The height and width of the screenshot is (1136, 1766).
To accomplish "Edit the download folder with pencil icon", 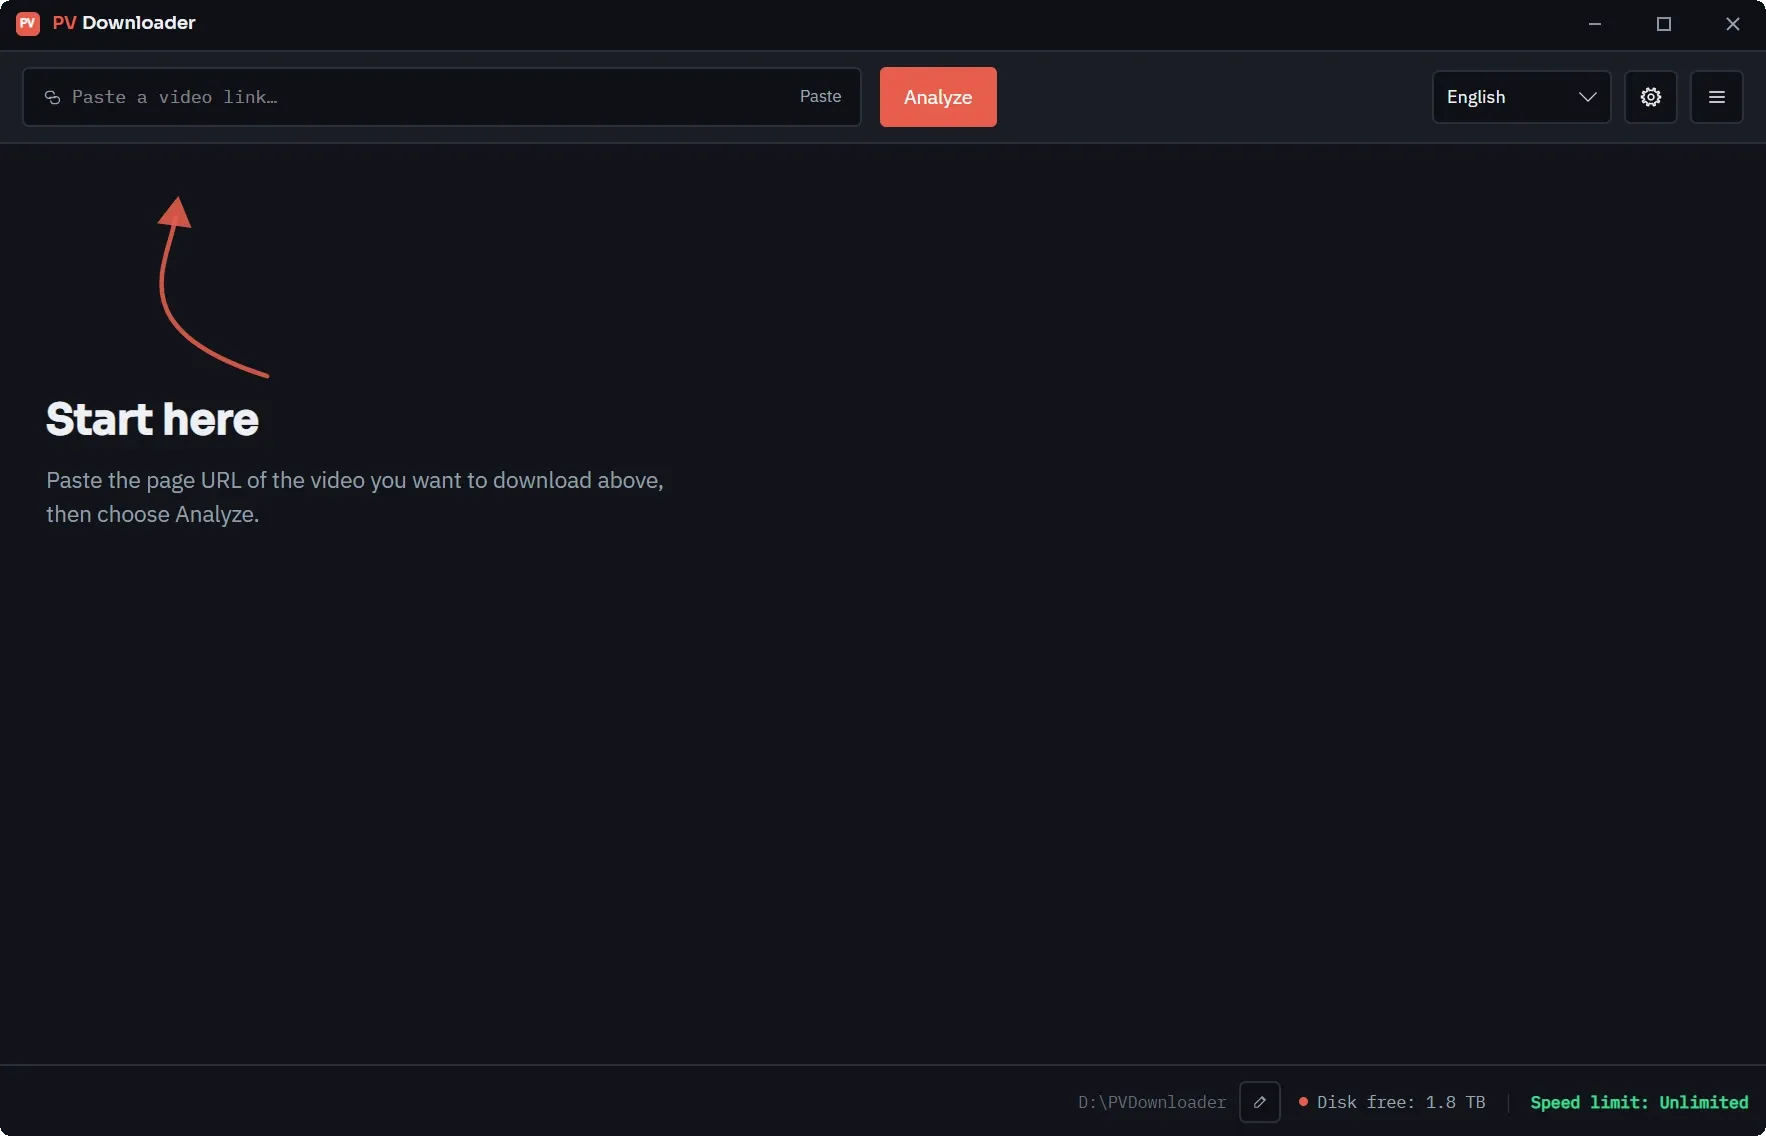I will (x=1259, y=1102).
